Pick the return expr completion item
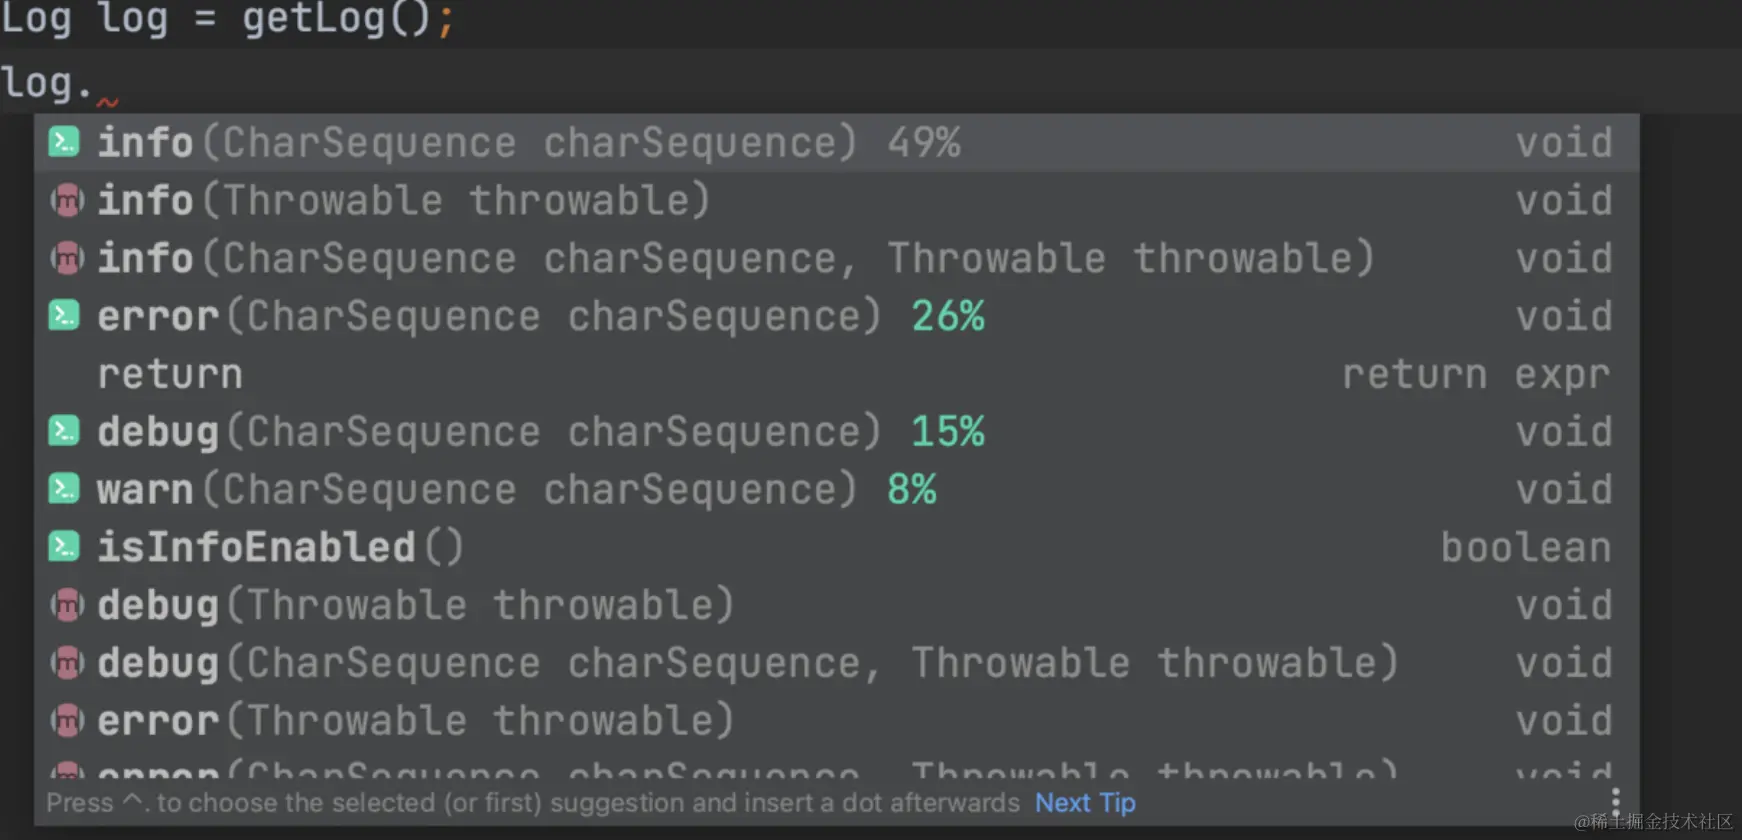Image resolution: width=1742 pixels, height=840 pixels. tap(170, 375)
